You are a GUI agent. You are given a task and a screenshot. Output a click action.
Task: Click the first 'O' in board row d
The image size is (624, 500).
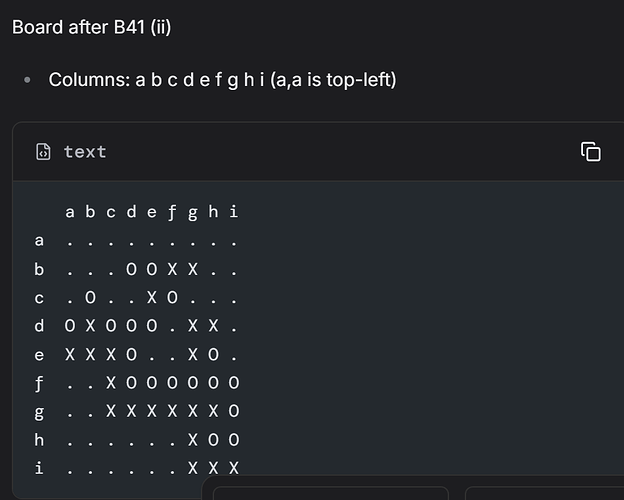point(70,326)
